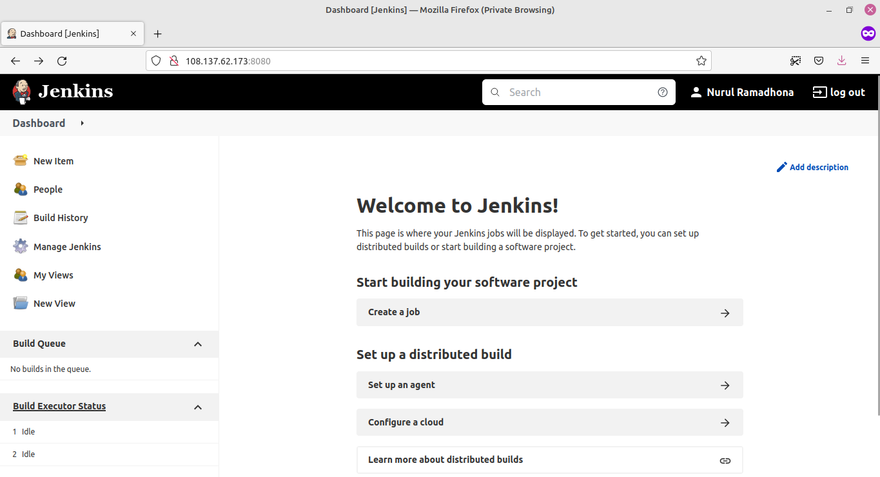Open Learn more about distributed builds

pos(549,460)
